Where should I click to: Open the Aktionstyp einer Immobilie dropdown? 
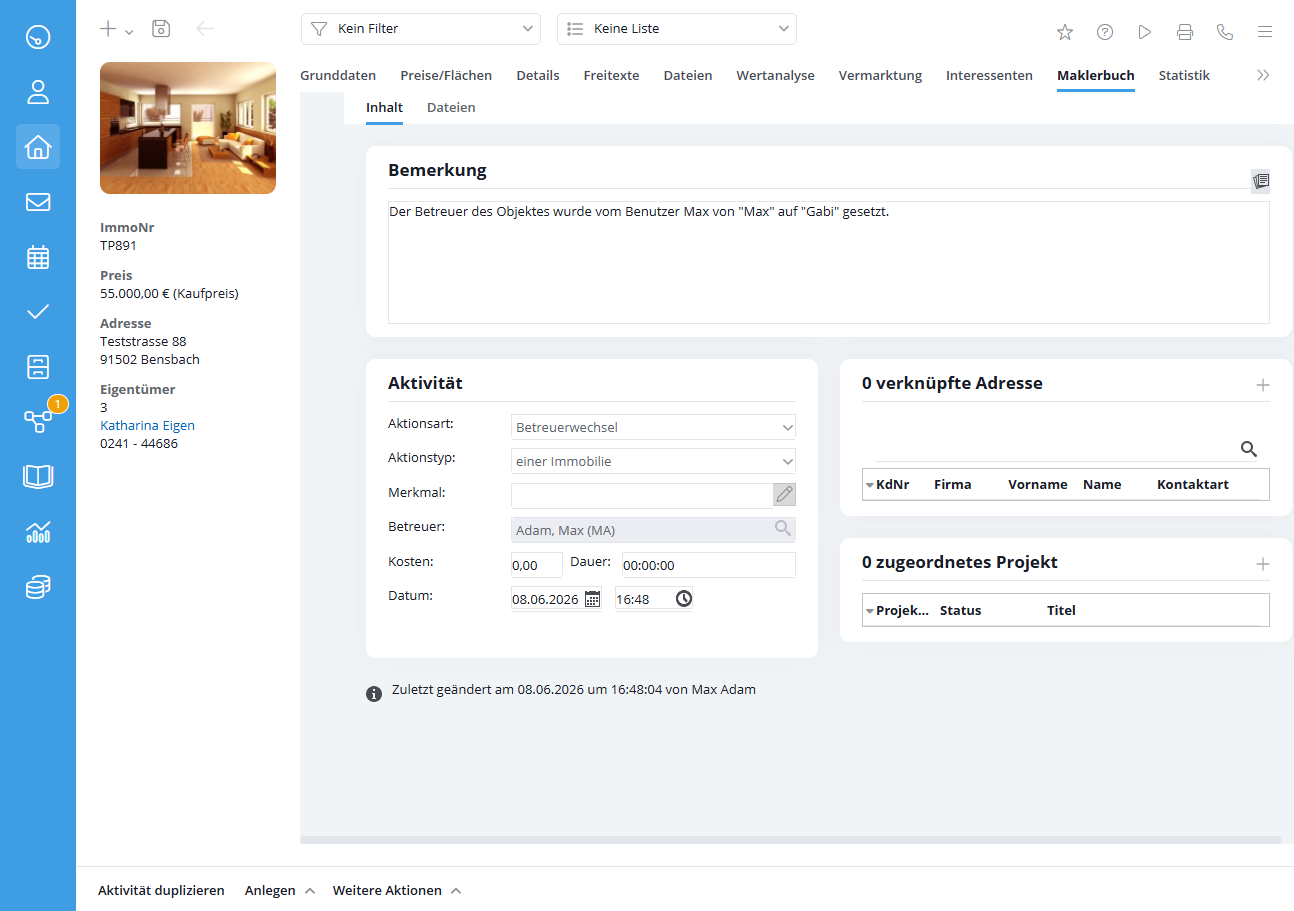(x=653, y=461)
